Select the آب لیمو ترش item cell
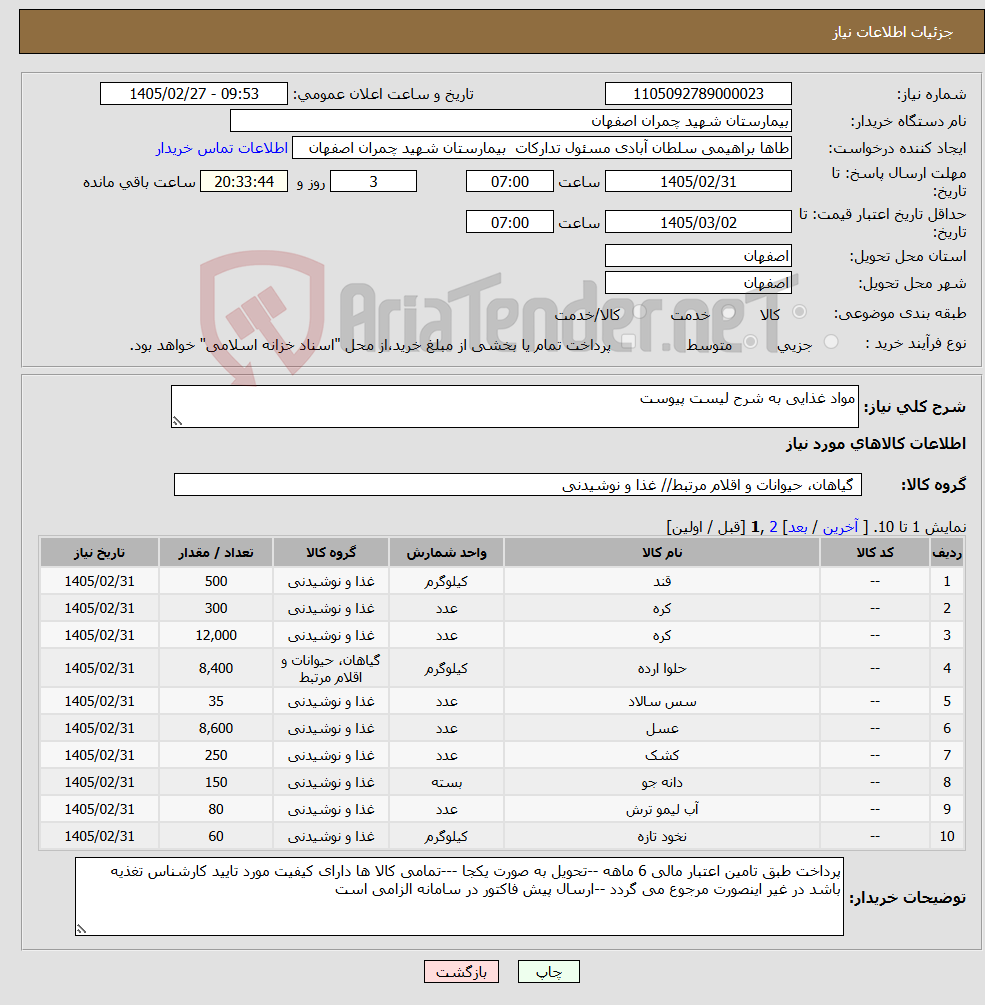This screenshot has width=985, height=1005. point(662,809)
